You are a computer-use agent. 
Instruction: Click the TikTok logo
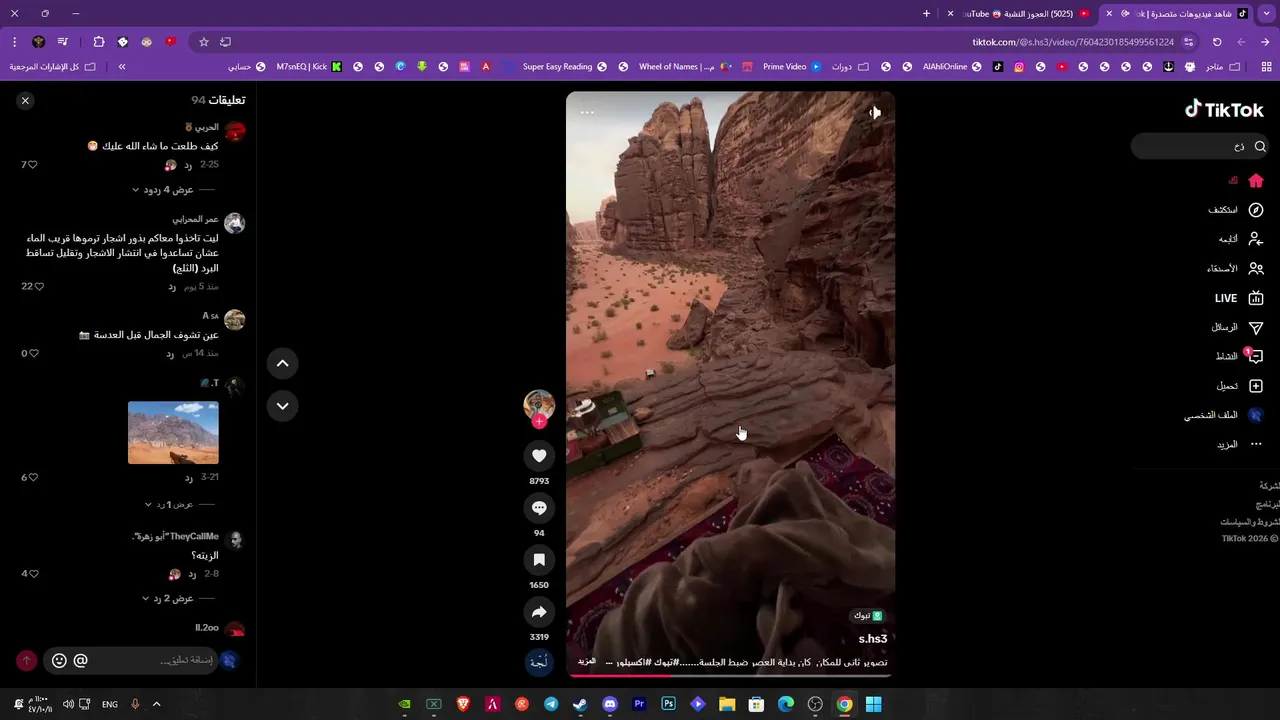pyautogui.click(x=1224, y=110)
